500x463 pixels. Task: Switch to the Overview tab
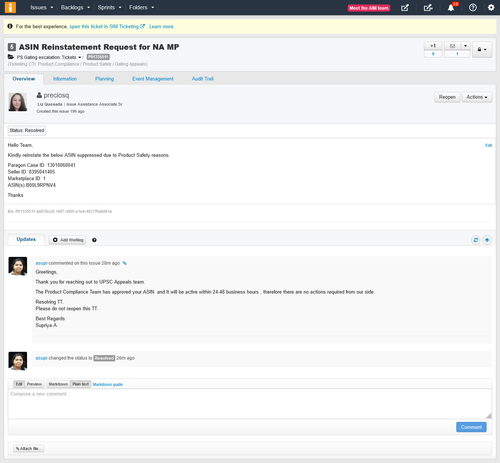click(x=24, y=79)
